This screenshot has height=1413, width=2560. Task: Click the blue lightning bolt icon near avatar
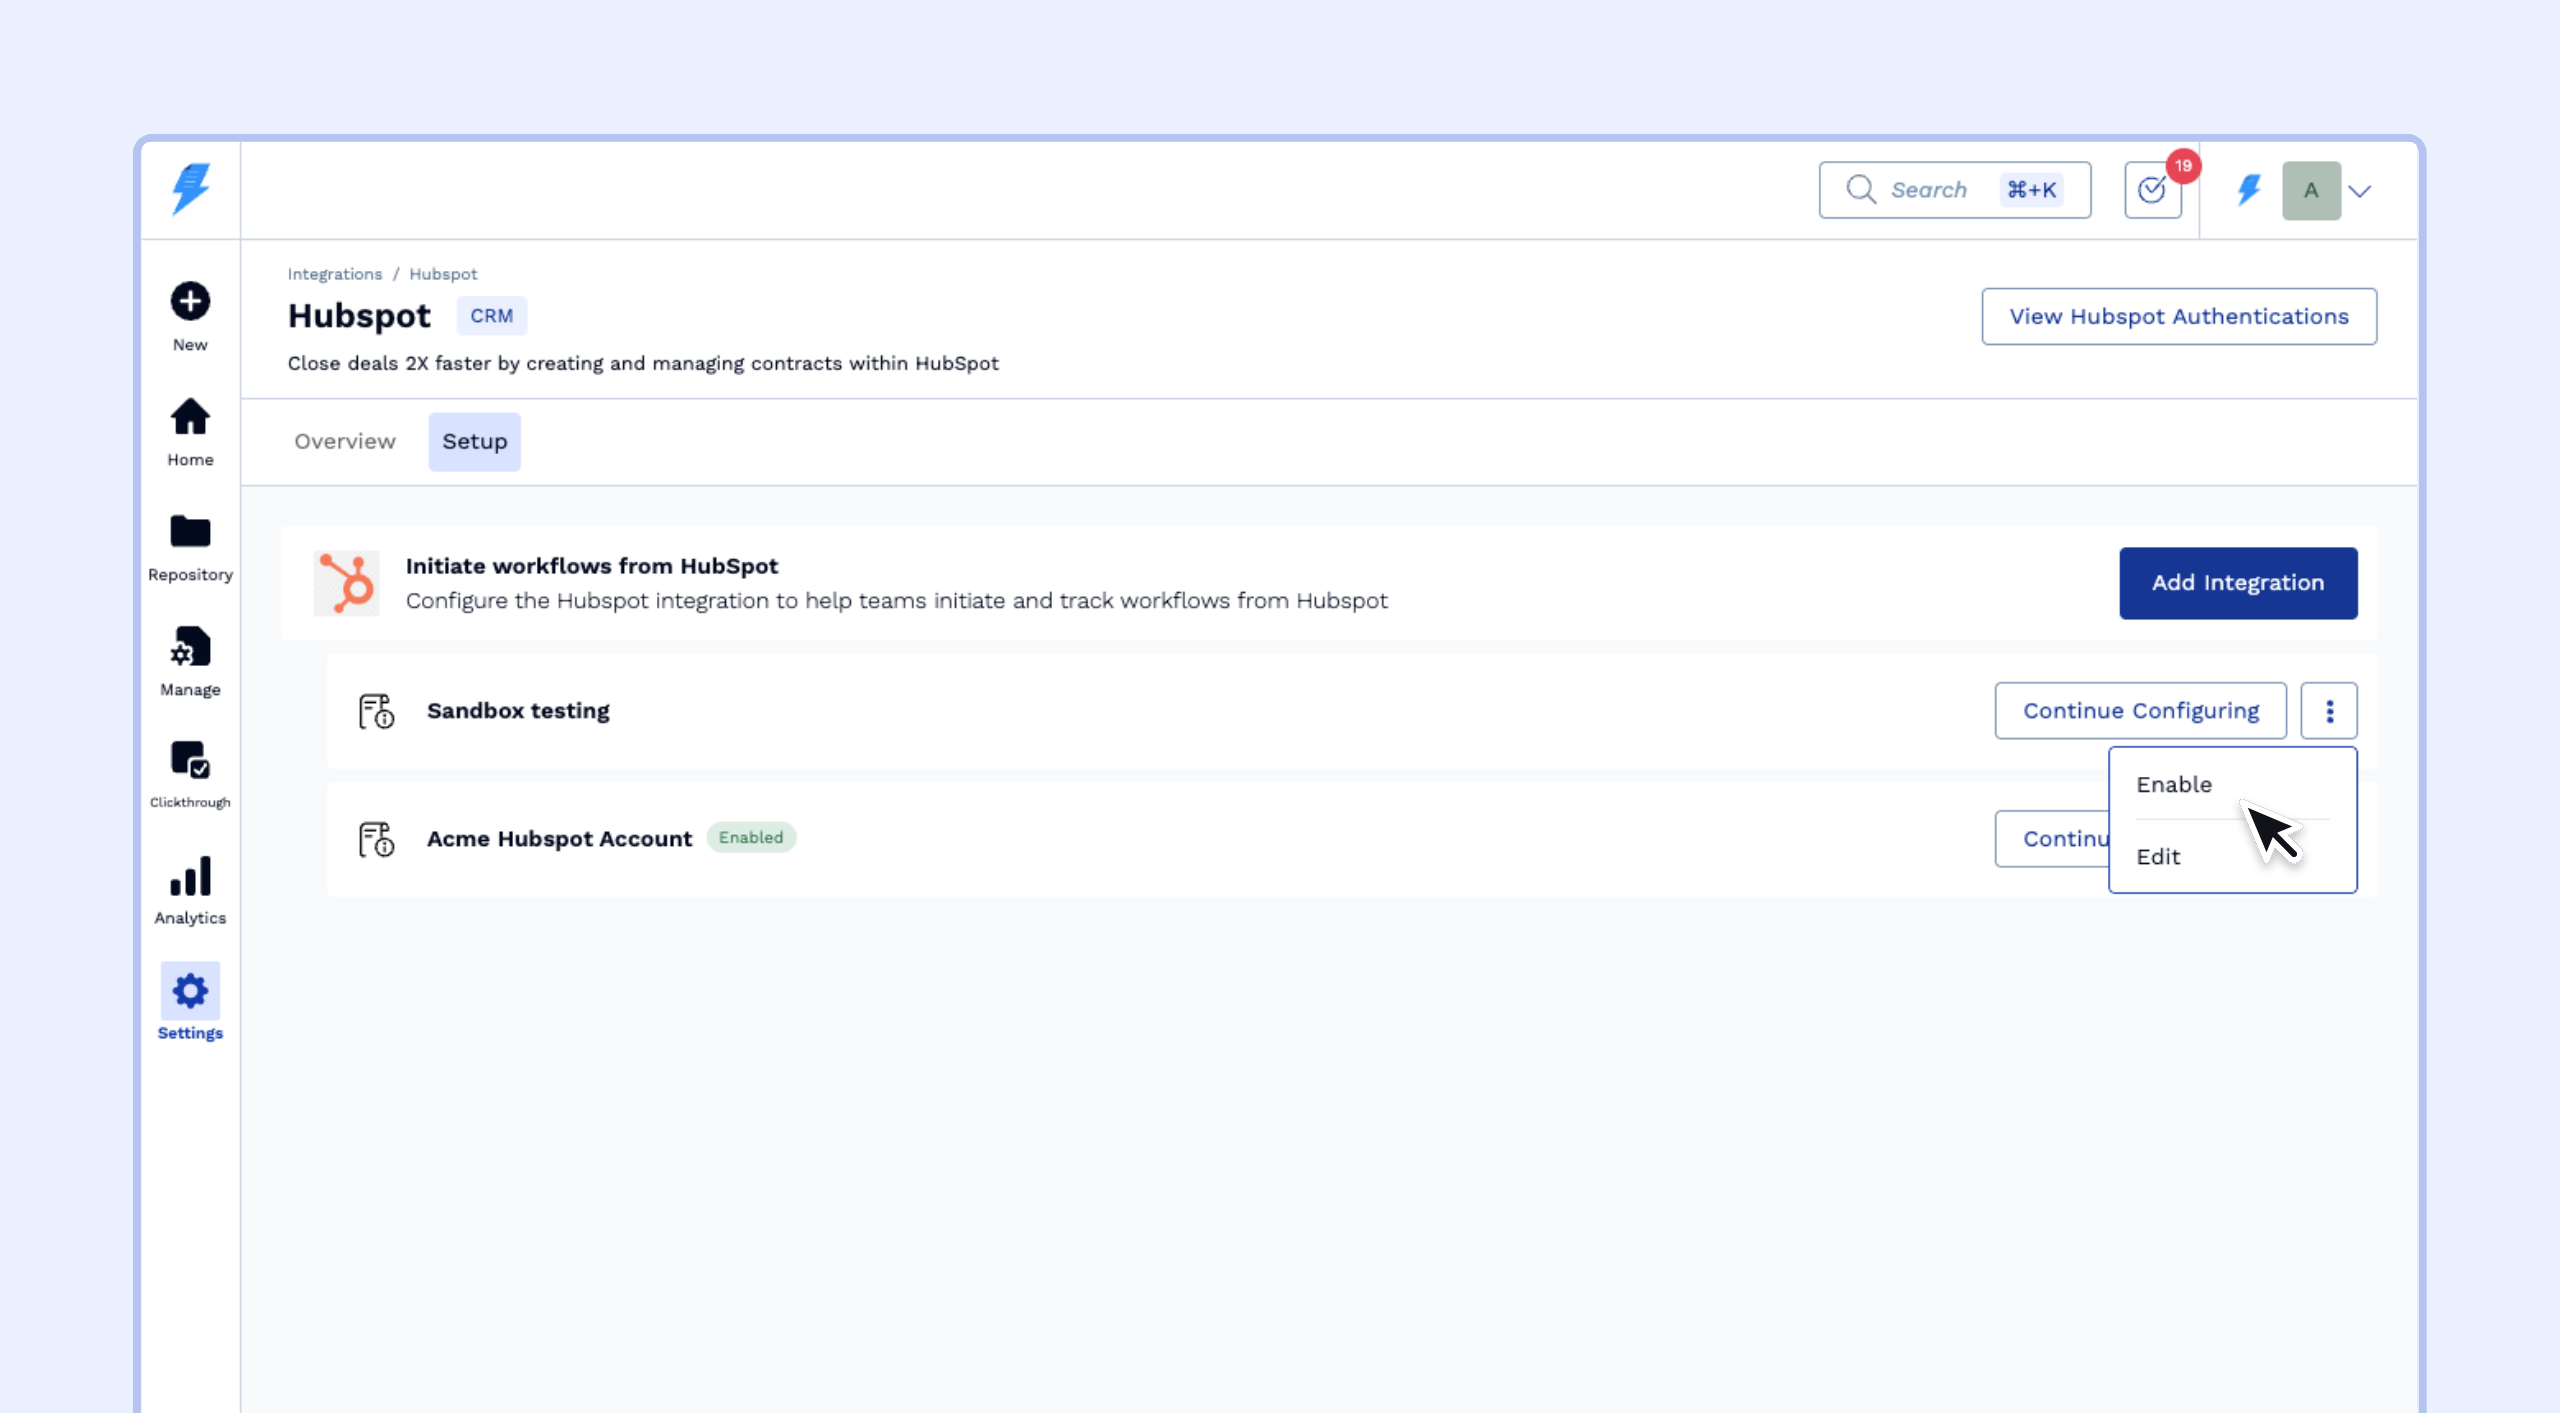pos(2249,190)
